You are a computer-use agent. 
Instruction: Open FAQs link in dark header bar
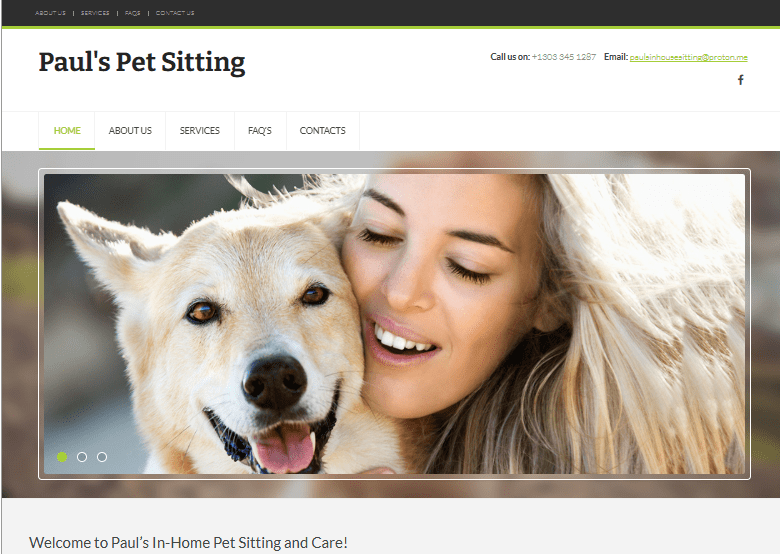[132, 13]
